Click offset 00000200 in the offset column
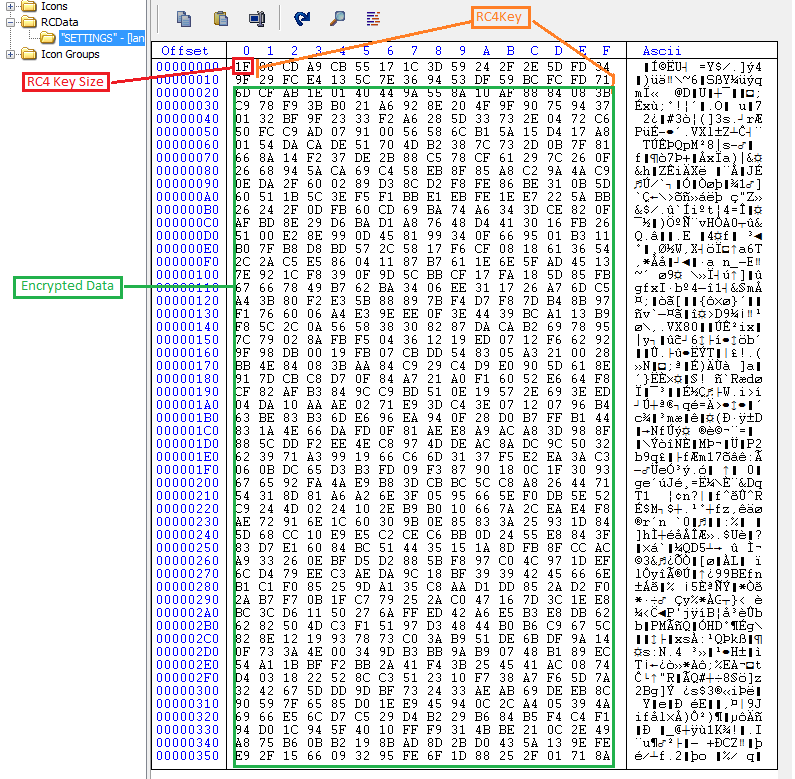The height and width of the screenshot is (779, 795). [188, 483]
